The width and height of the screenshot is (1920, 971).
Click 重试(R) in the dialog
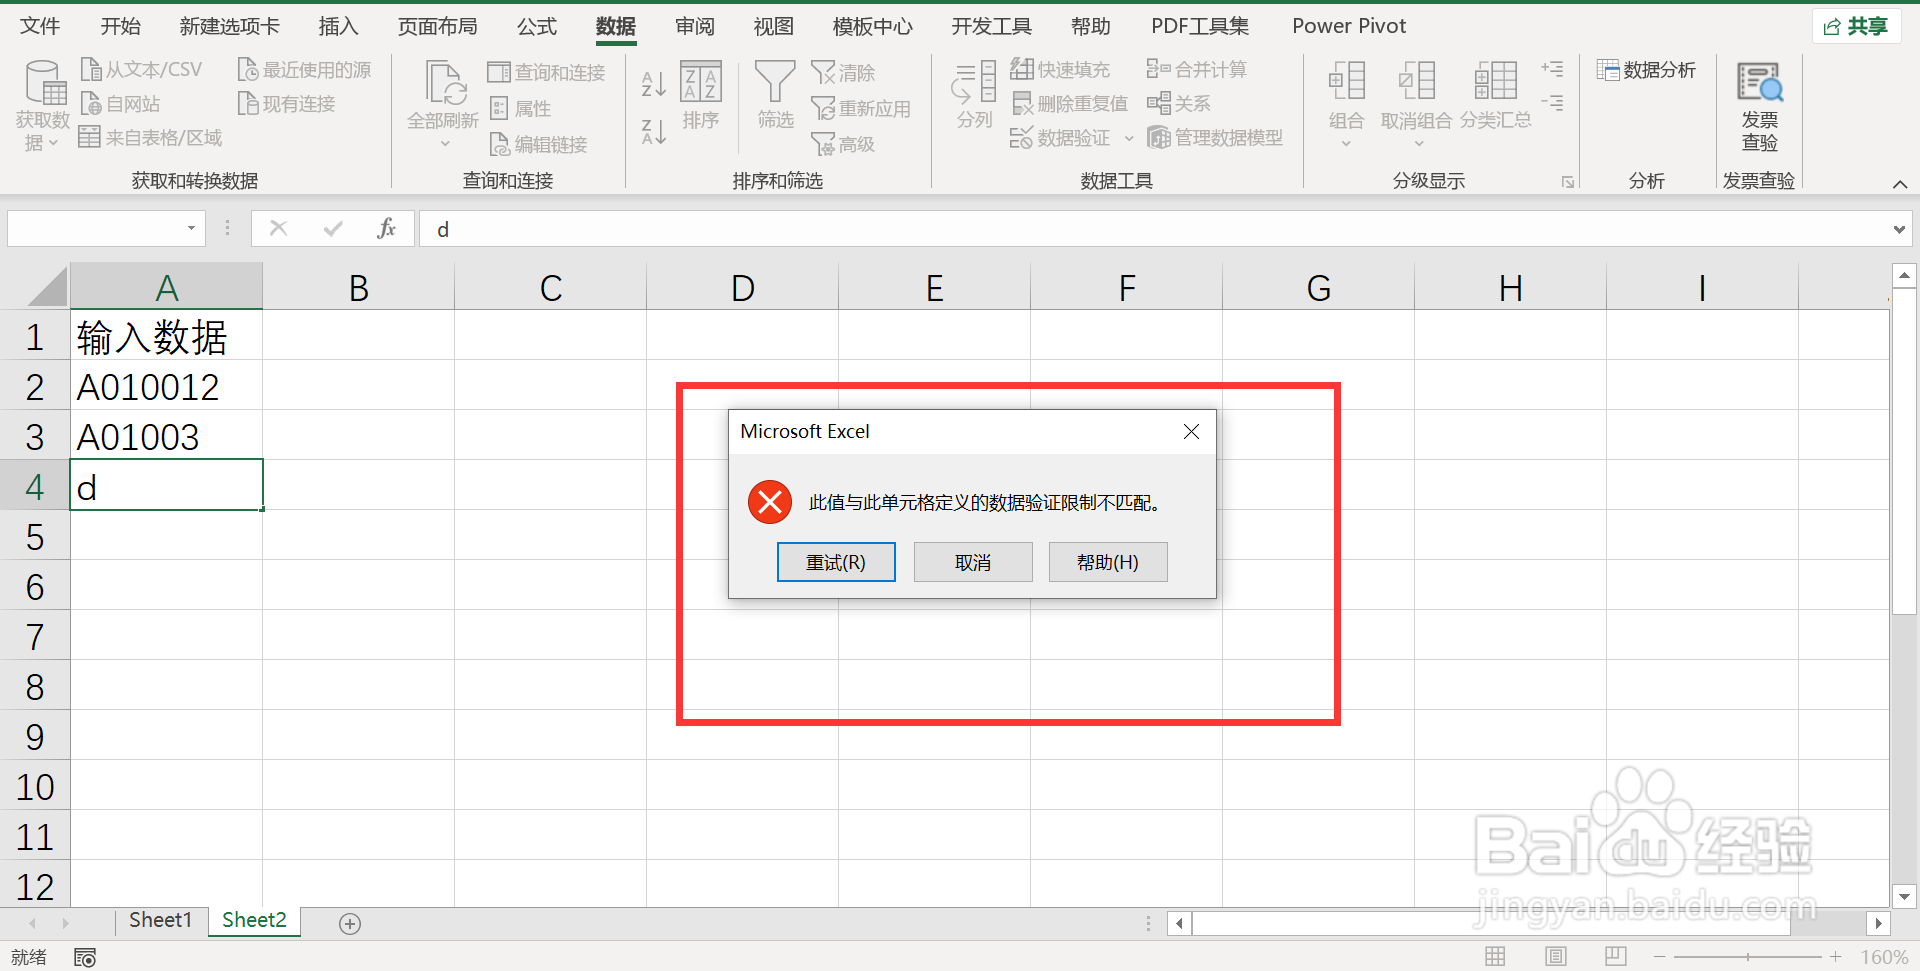[836, 562]
